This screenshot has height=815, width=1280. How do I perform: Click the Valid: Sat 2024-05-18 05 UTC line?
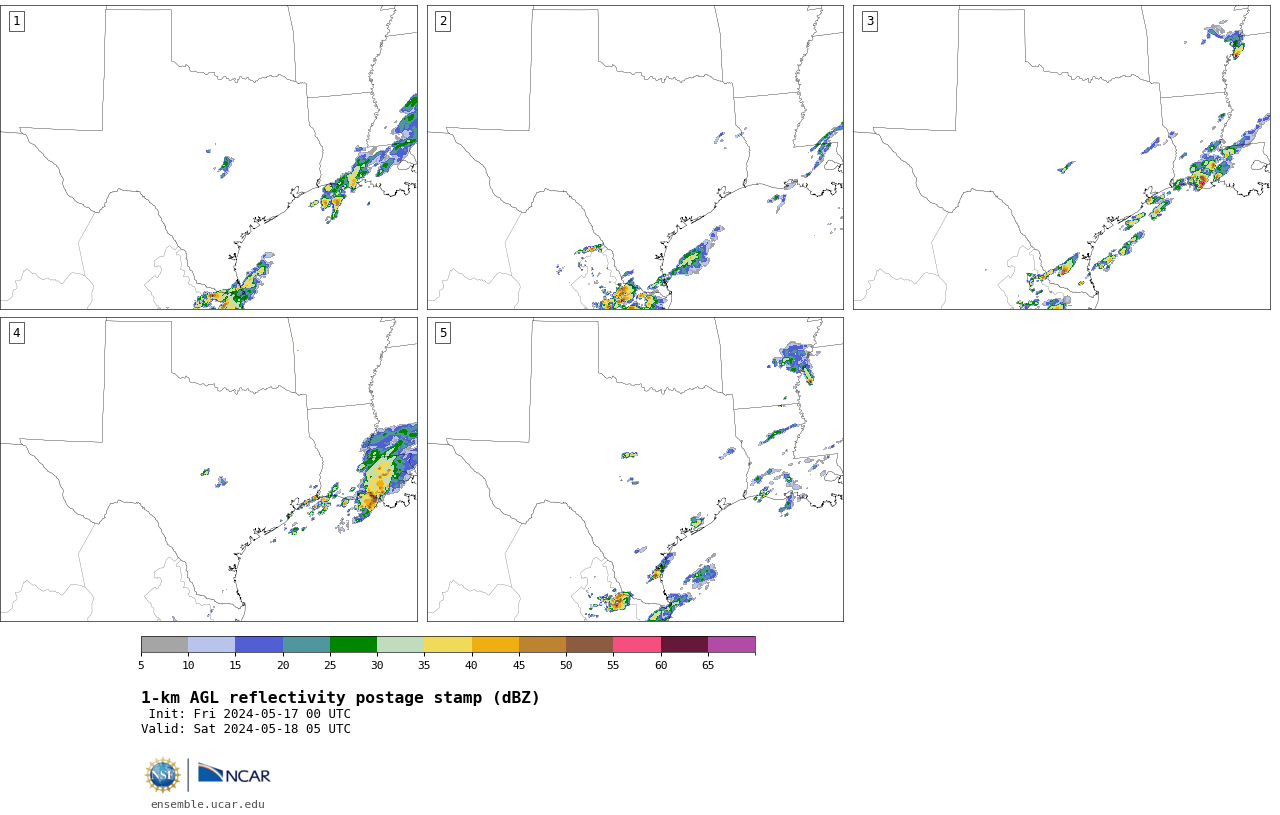tap(246, 729)
